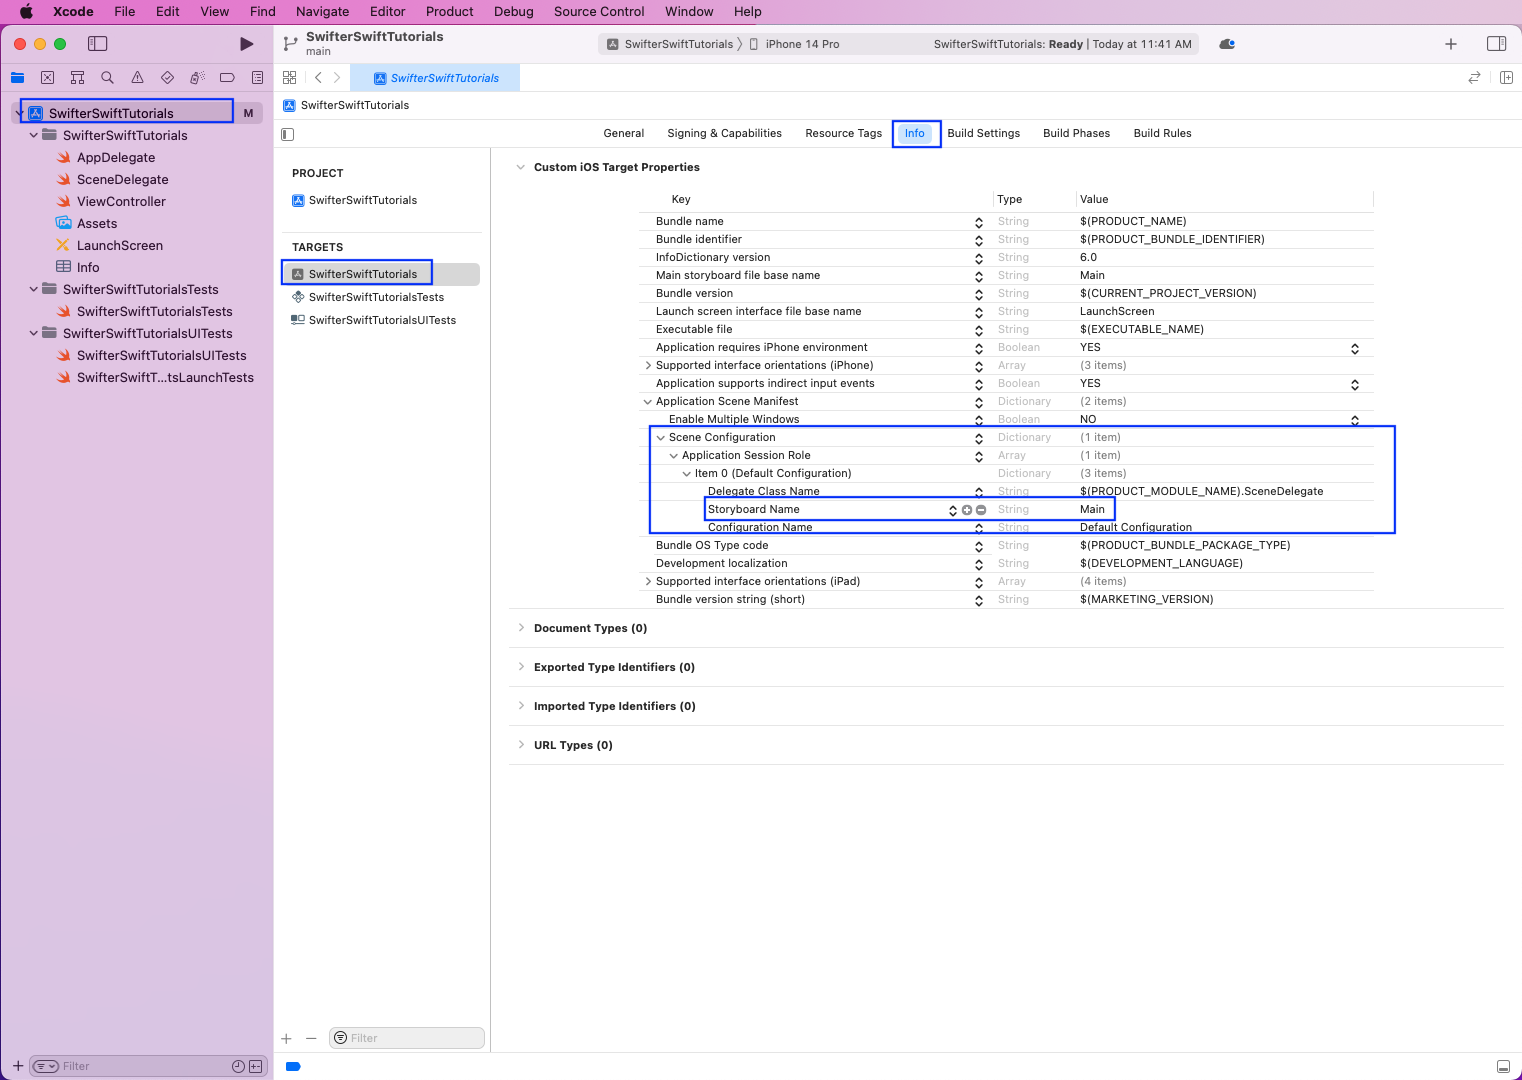Open the related items grid menu
This screenshot has width=1522, height=1080.
[x=289, y=78]
